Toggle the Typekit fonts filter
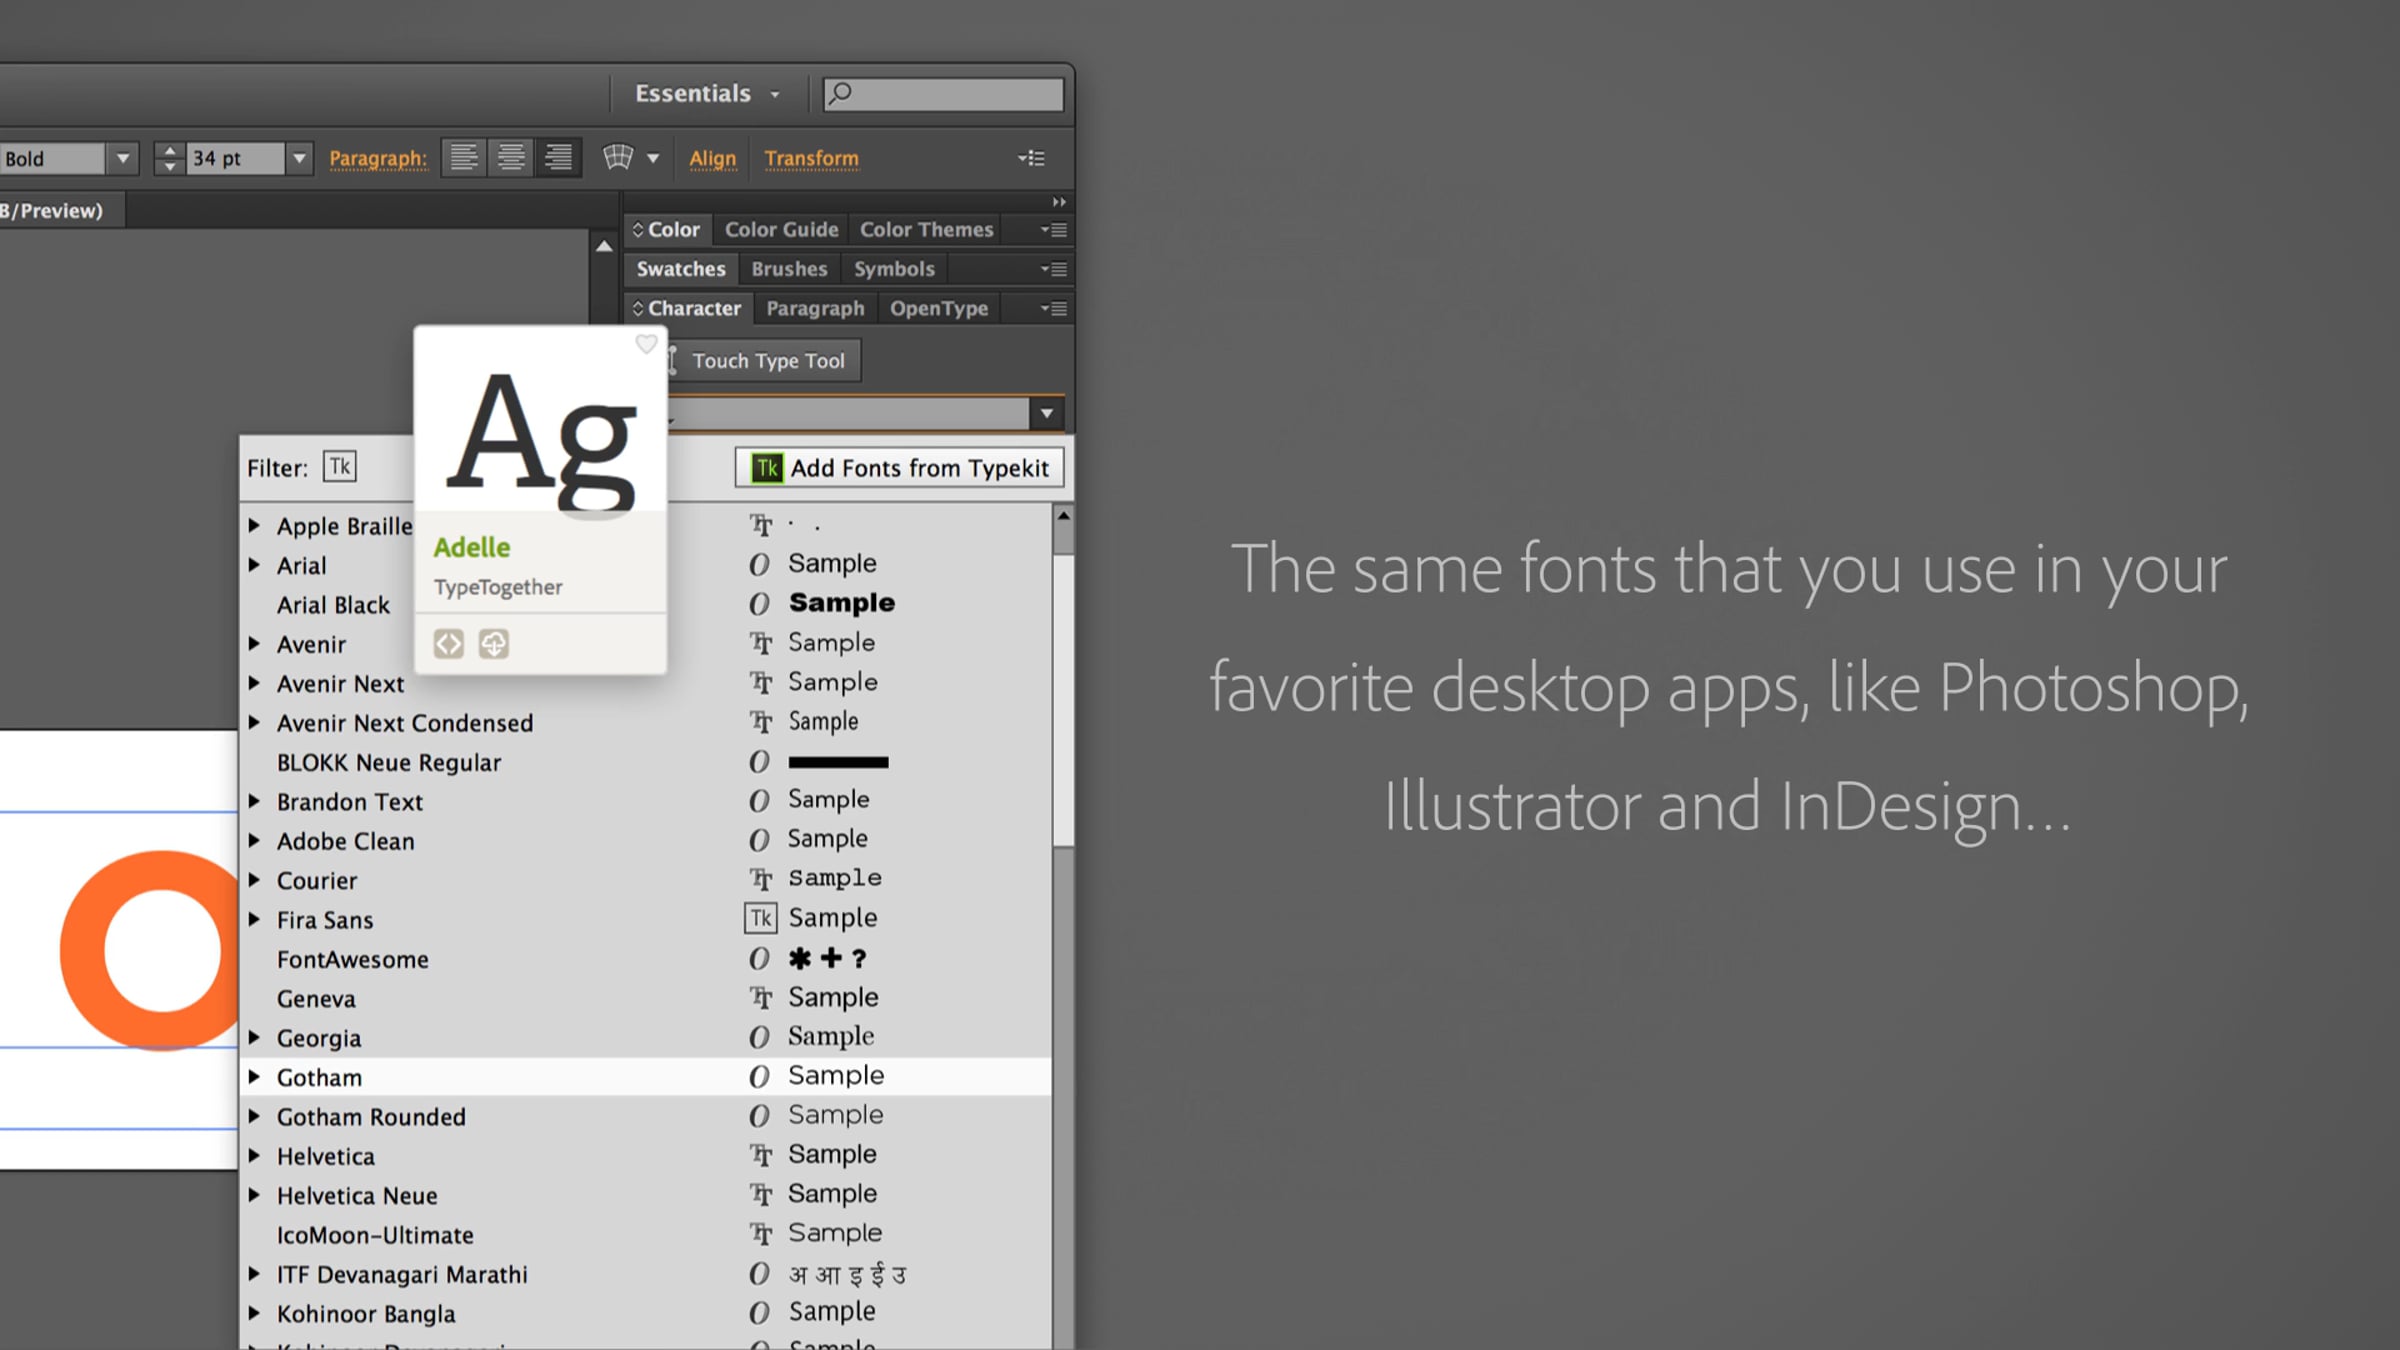Viewport: 2400px width, 1350px height. pyautogui.click(x=340, y=467)
